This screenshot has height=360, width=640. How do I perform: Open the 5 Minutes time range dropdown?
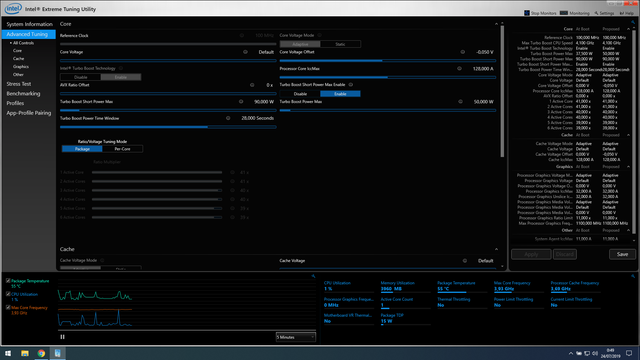pos(296,337)
